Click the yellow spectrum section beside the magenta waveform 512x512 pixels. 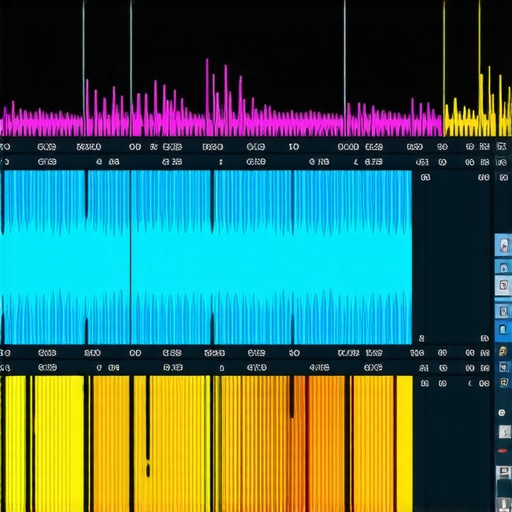point(477,100)
